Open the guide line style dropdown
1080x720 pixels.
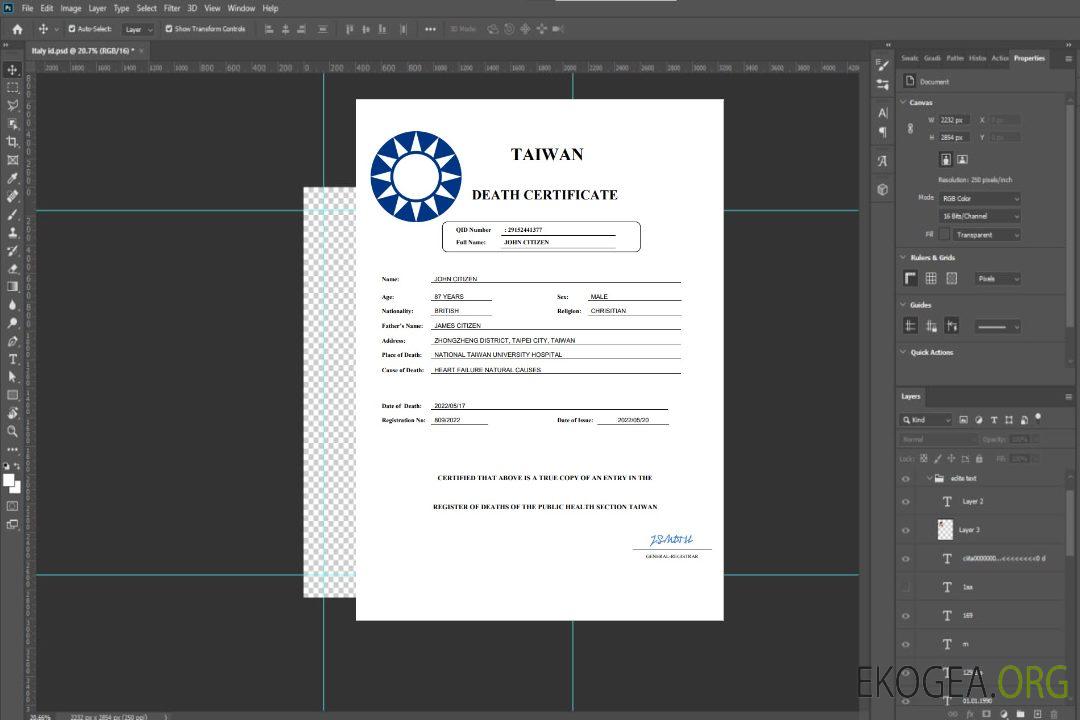(x=997, y=327)
